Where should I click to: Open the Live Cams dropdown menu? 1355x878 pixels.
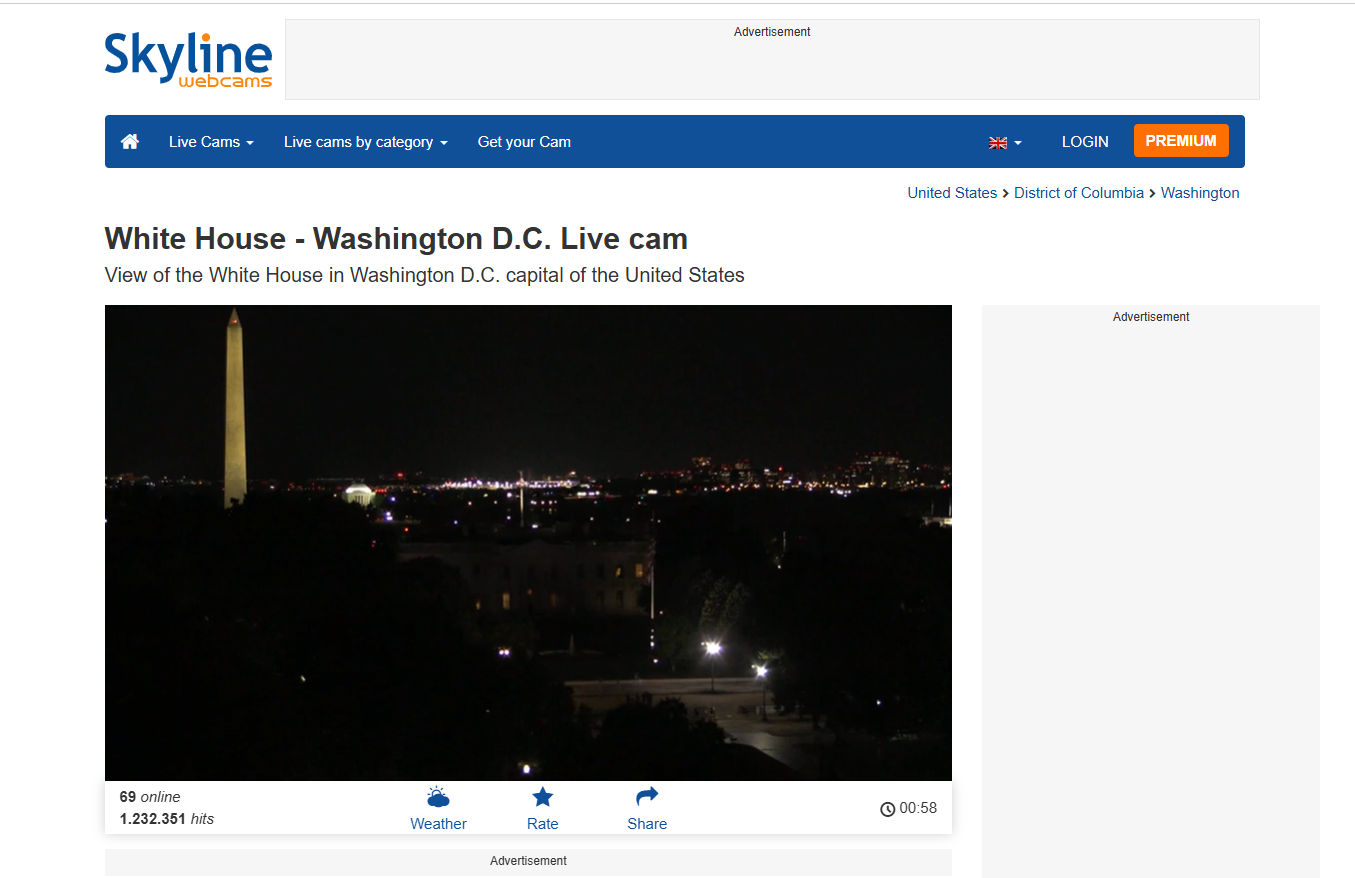coord(211,142)
